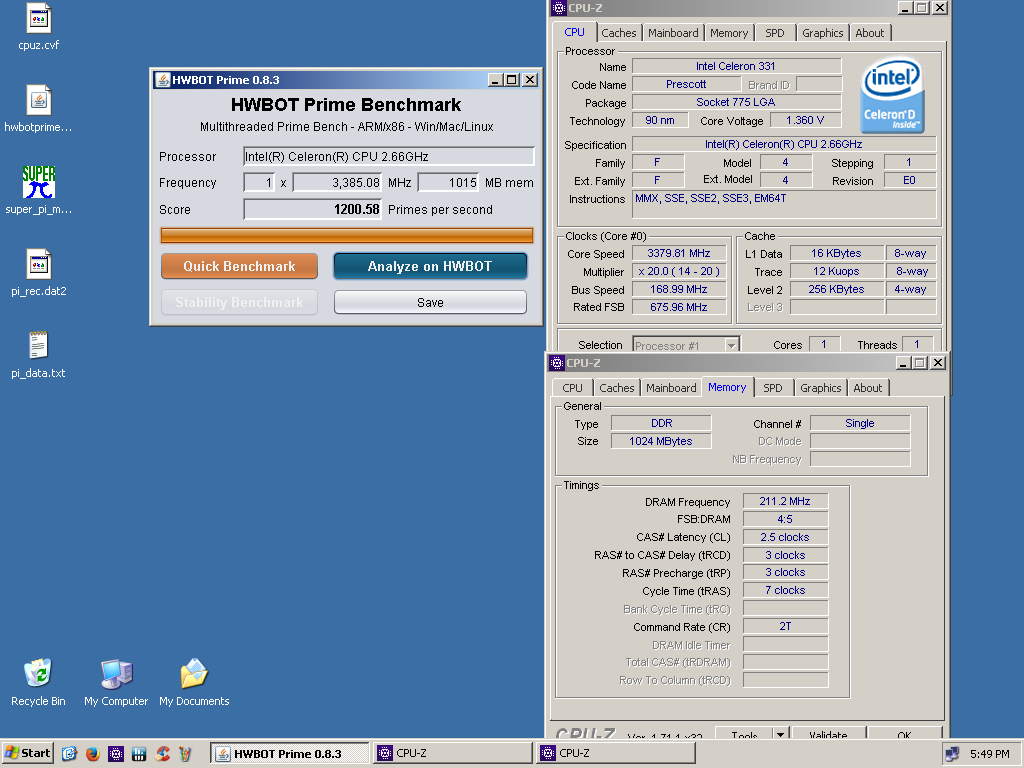This screenshot has height=768, width=1024.
Task: Click the CAS# Latency value 2.5 clocks
Action: tap(785, 537)
